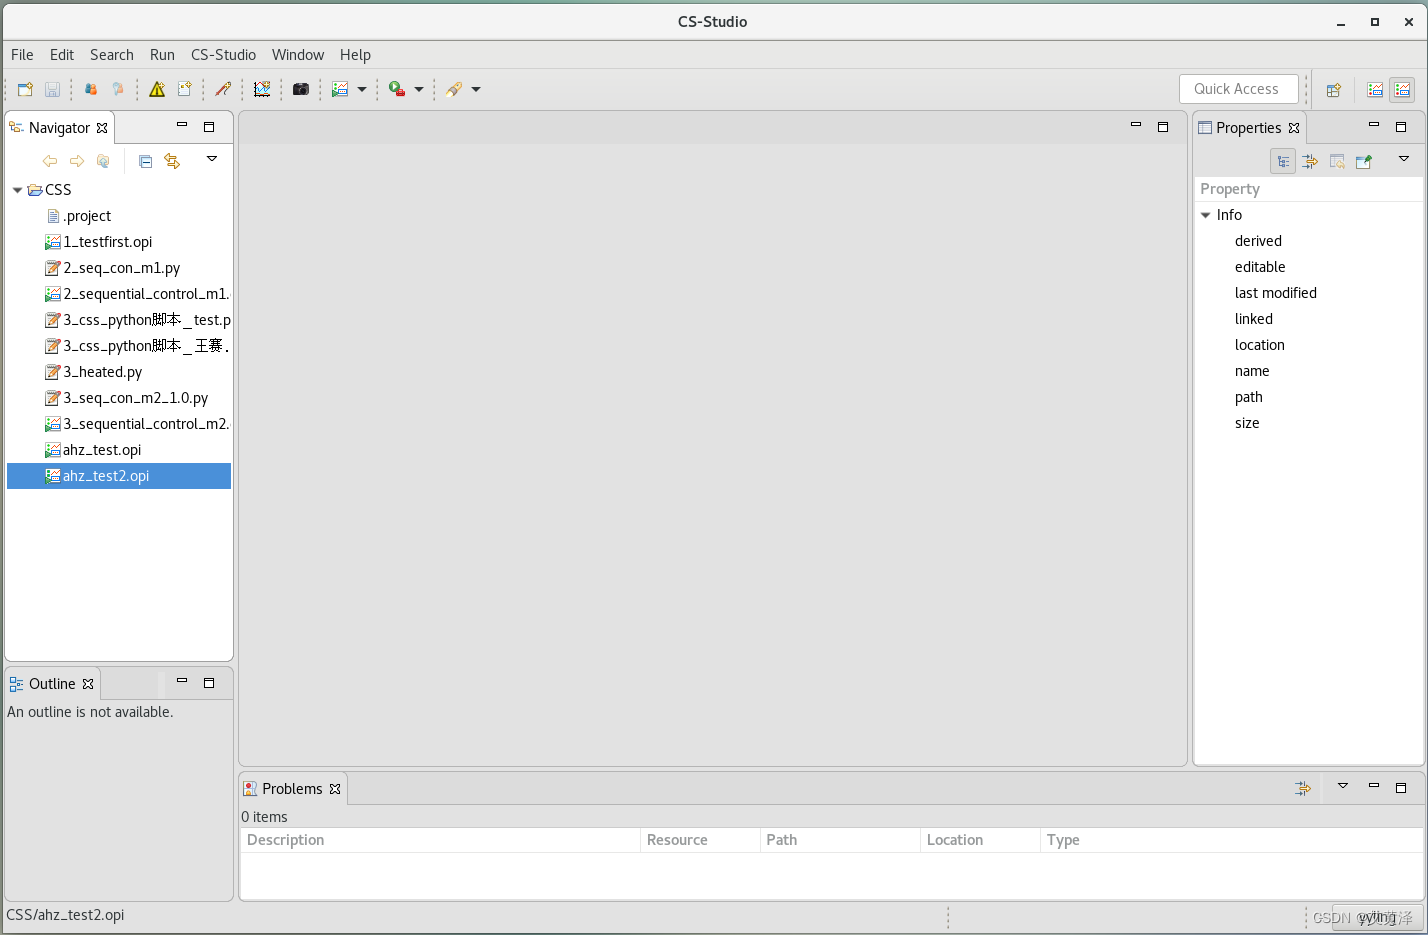Click the green run-with-toolbox icon
This screenshot has width=1428, height=935.
point(397,89)
